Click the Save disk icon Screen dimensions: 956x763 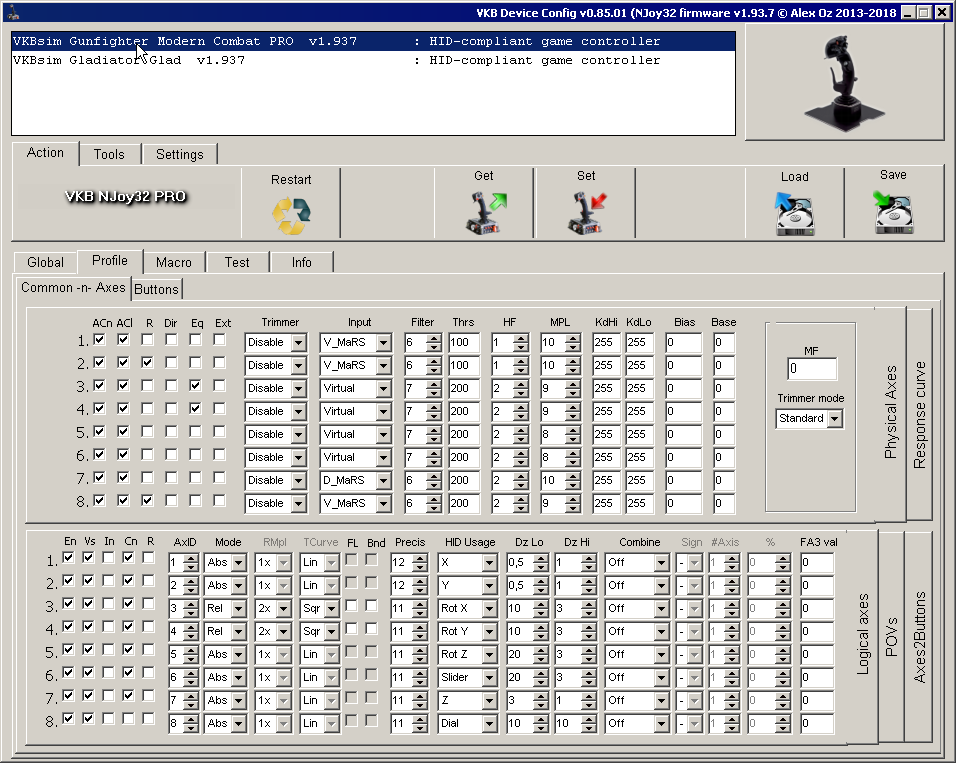(893, 212)
